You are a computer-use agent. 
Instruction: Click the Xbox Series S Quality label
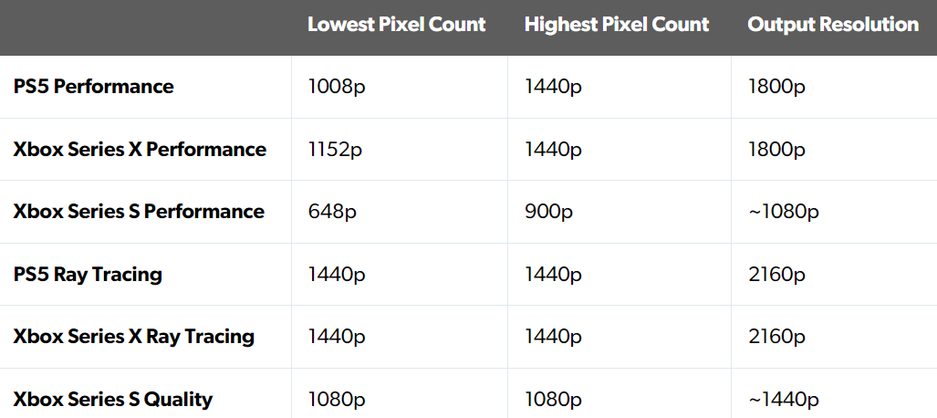coord(112,399)
